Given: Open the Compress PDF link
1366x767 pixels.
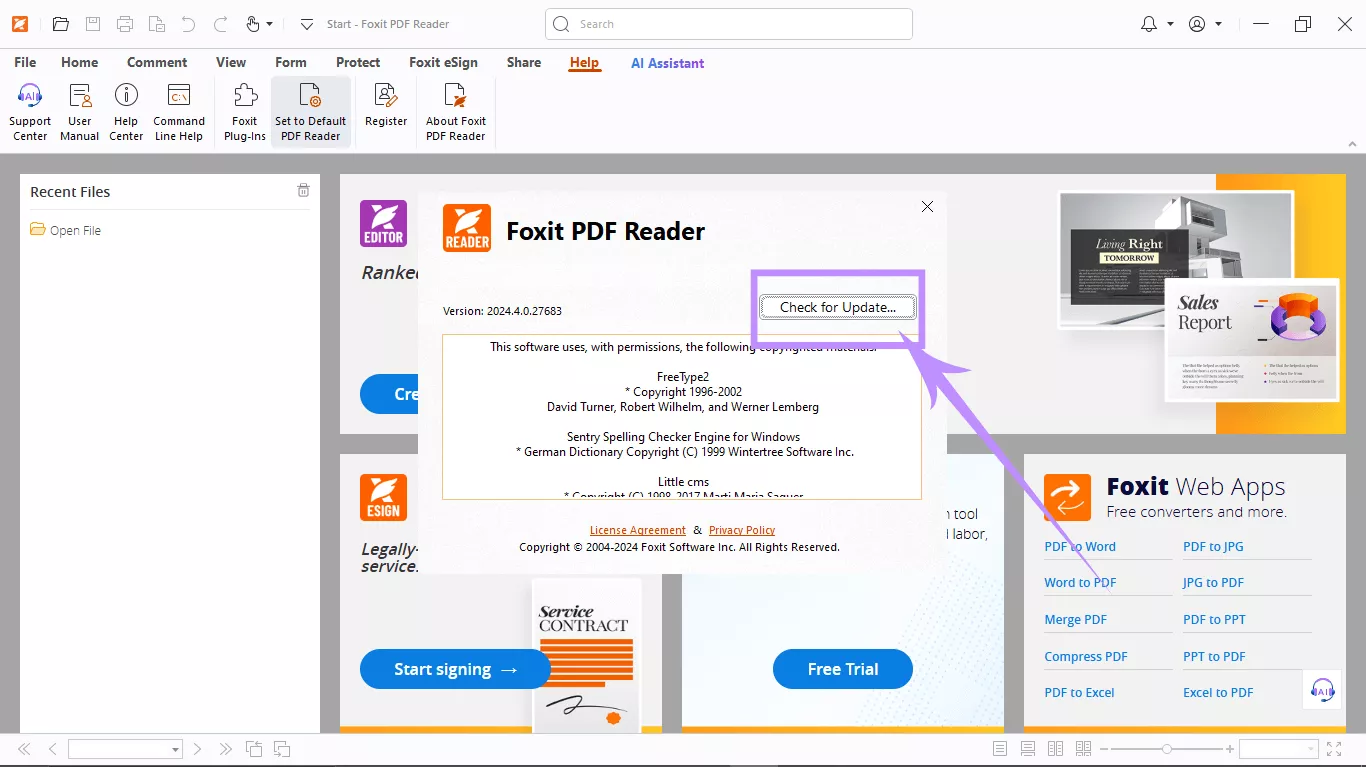Looking at the screenshot, I should click(1086, 656).
